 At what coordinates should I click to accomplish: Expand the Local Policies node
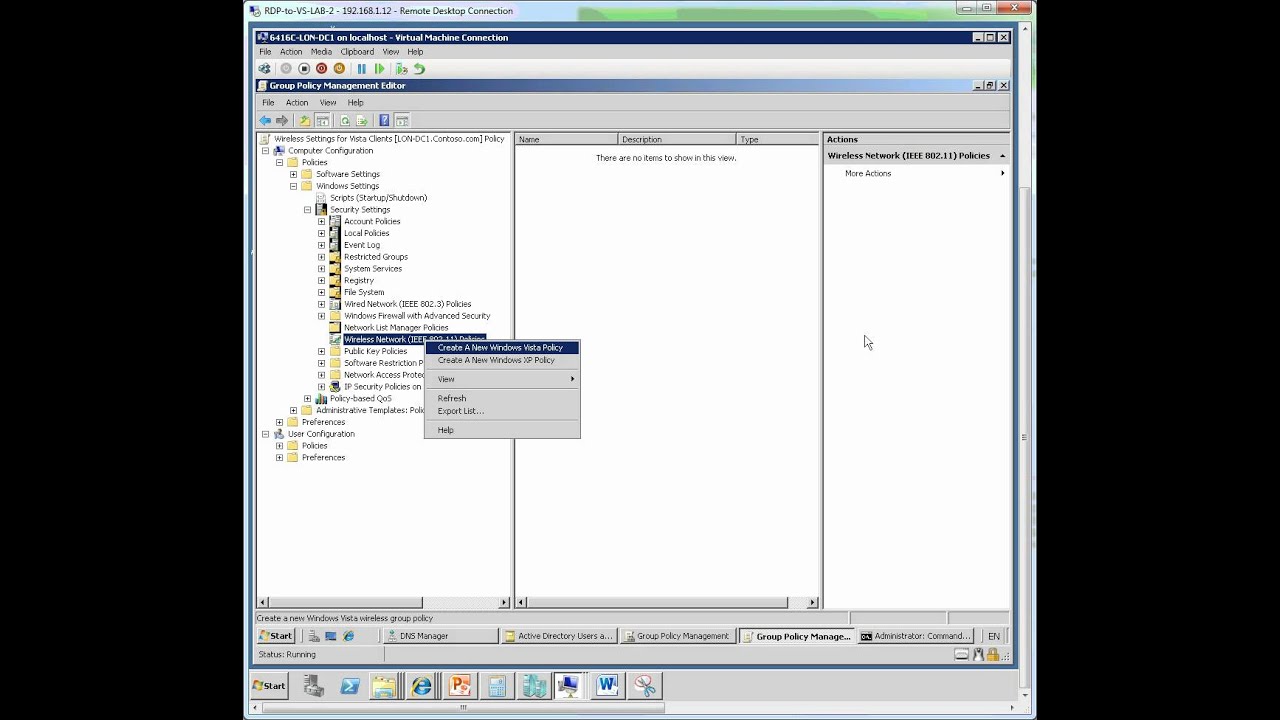(321, 233)
